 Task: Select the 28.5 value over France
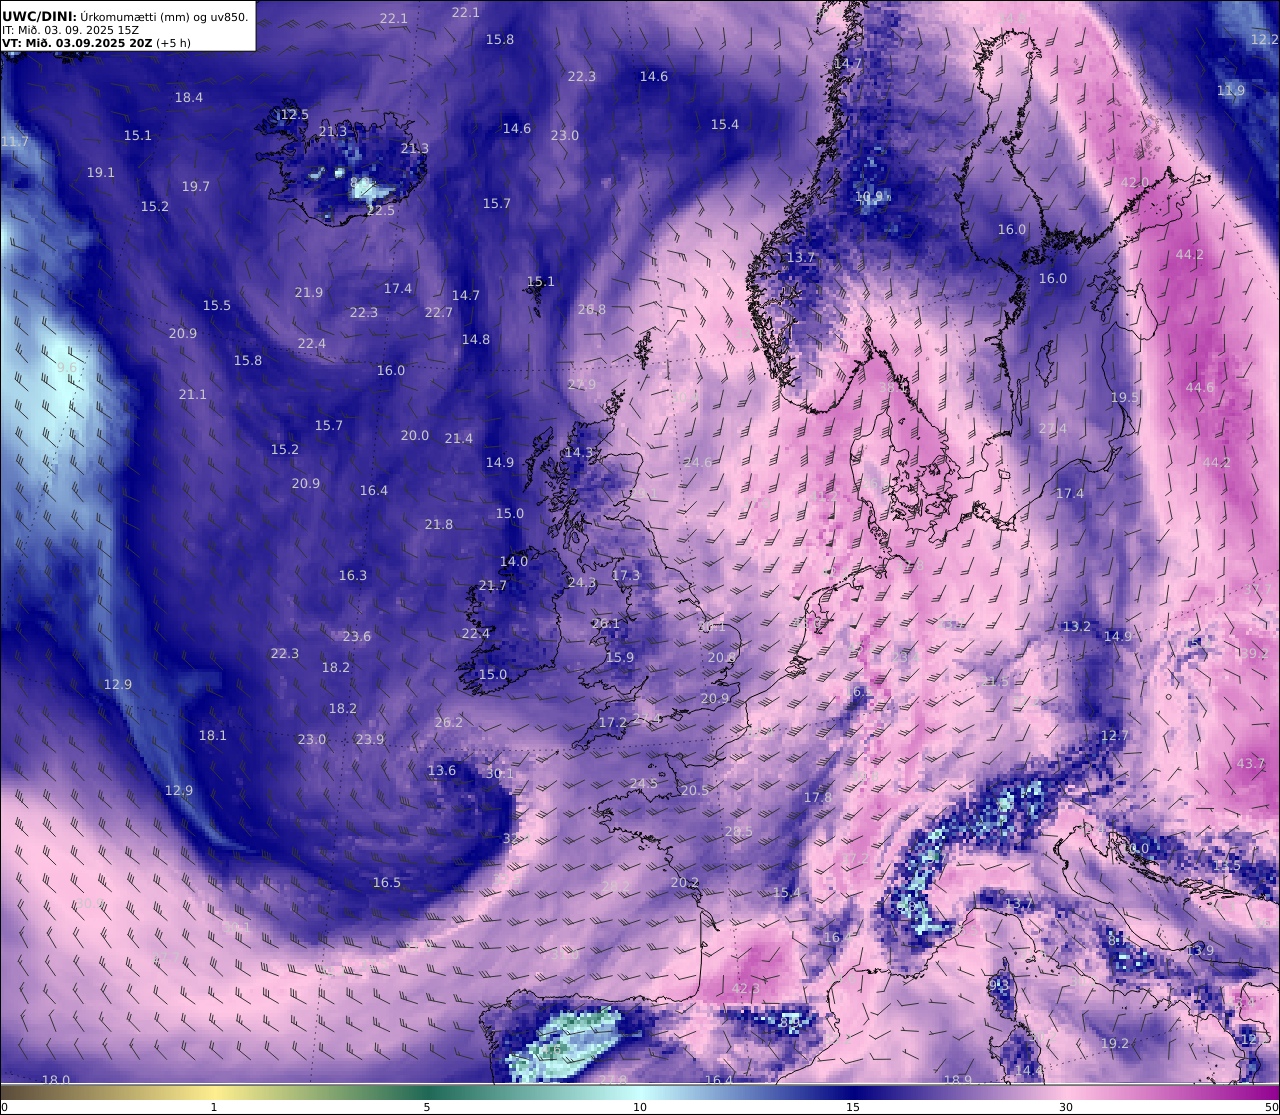738,831
